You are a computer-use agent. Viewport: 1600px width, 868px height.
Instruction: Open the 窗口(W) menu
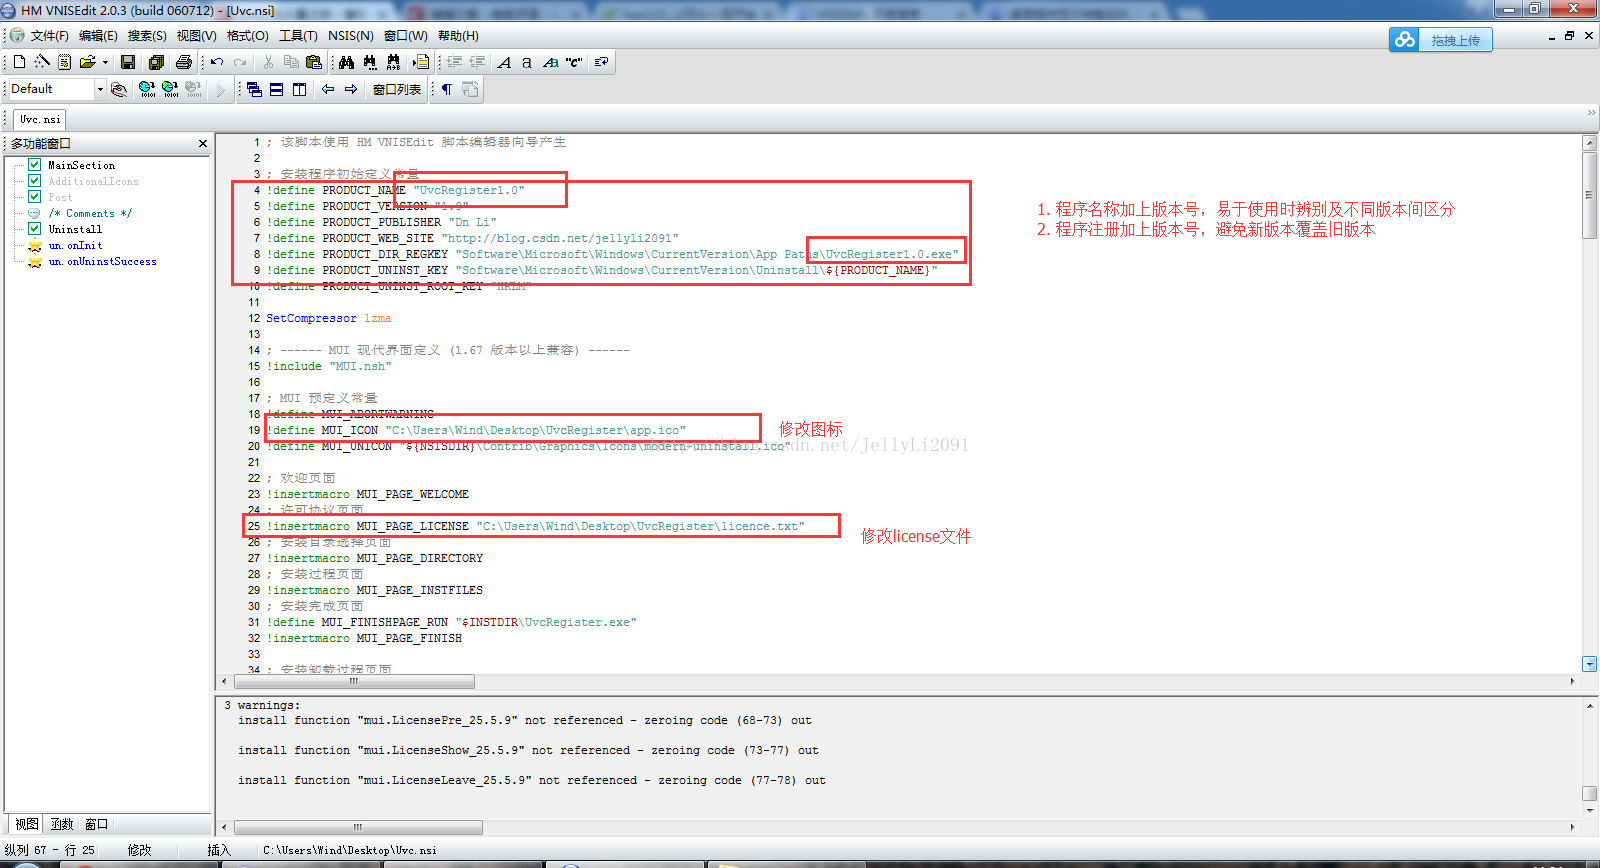[405, 36]
